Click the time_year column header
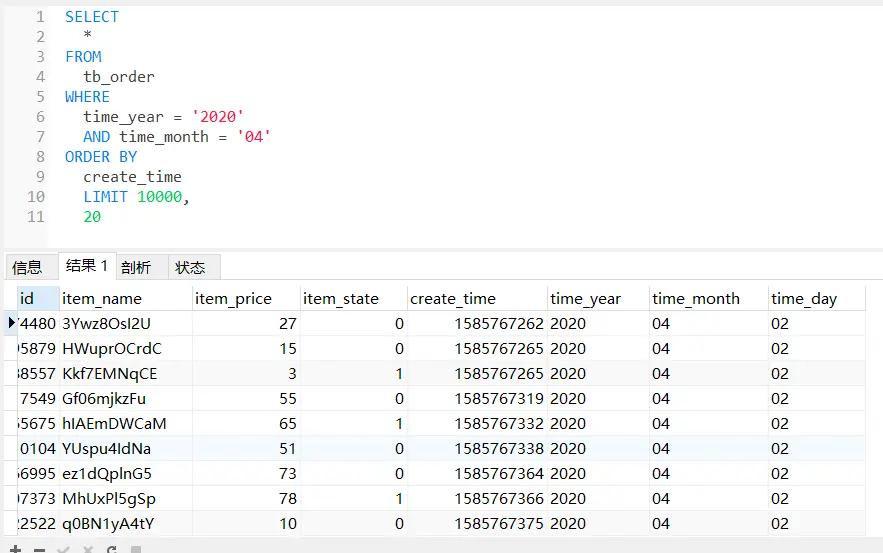This screenshot has width=883, height=553. (x=598, y=298)
